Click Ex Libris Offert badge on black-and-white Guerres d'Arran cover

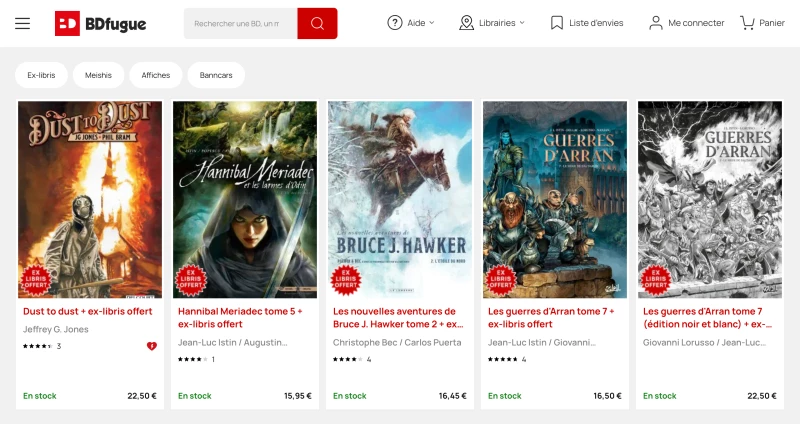tap(656, 280)
